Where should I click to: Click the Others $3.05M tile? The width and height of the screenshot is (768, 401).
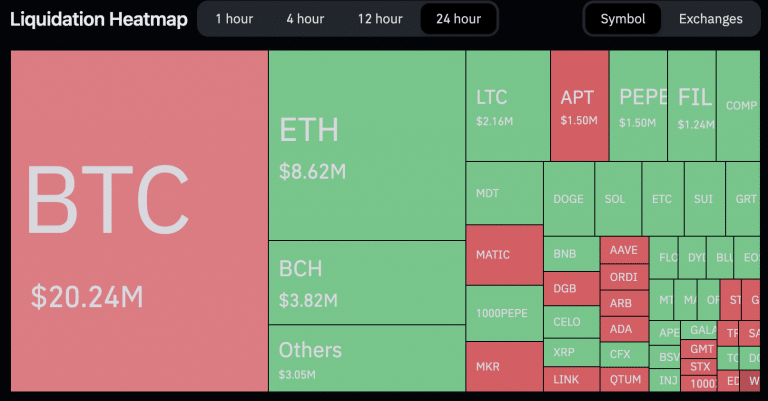tap(366, 358)
